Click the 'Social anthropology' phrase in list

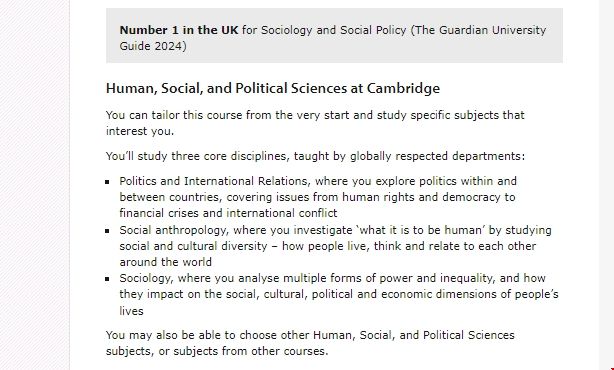point(173,230)
